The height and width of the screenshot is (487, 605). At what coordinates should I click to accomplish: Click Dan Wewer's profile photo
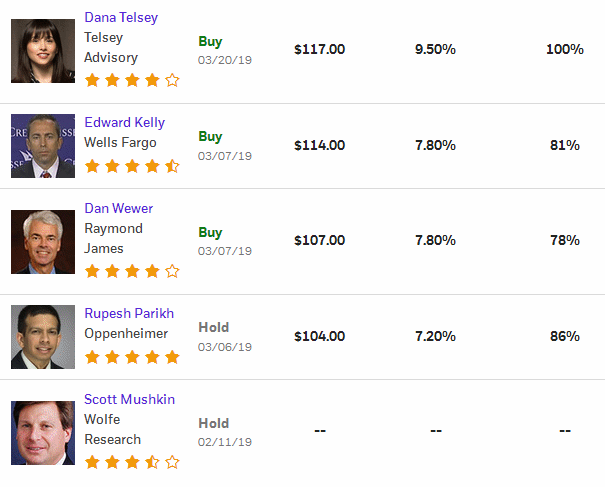pos(43,242)
